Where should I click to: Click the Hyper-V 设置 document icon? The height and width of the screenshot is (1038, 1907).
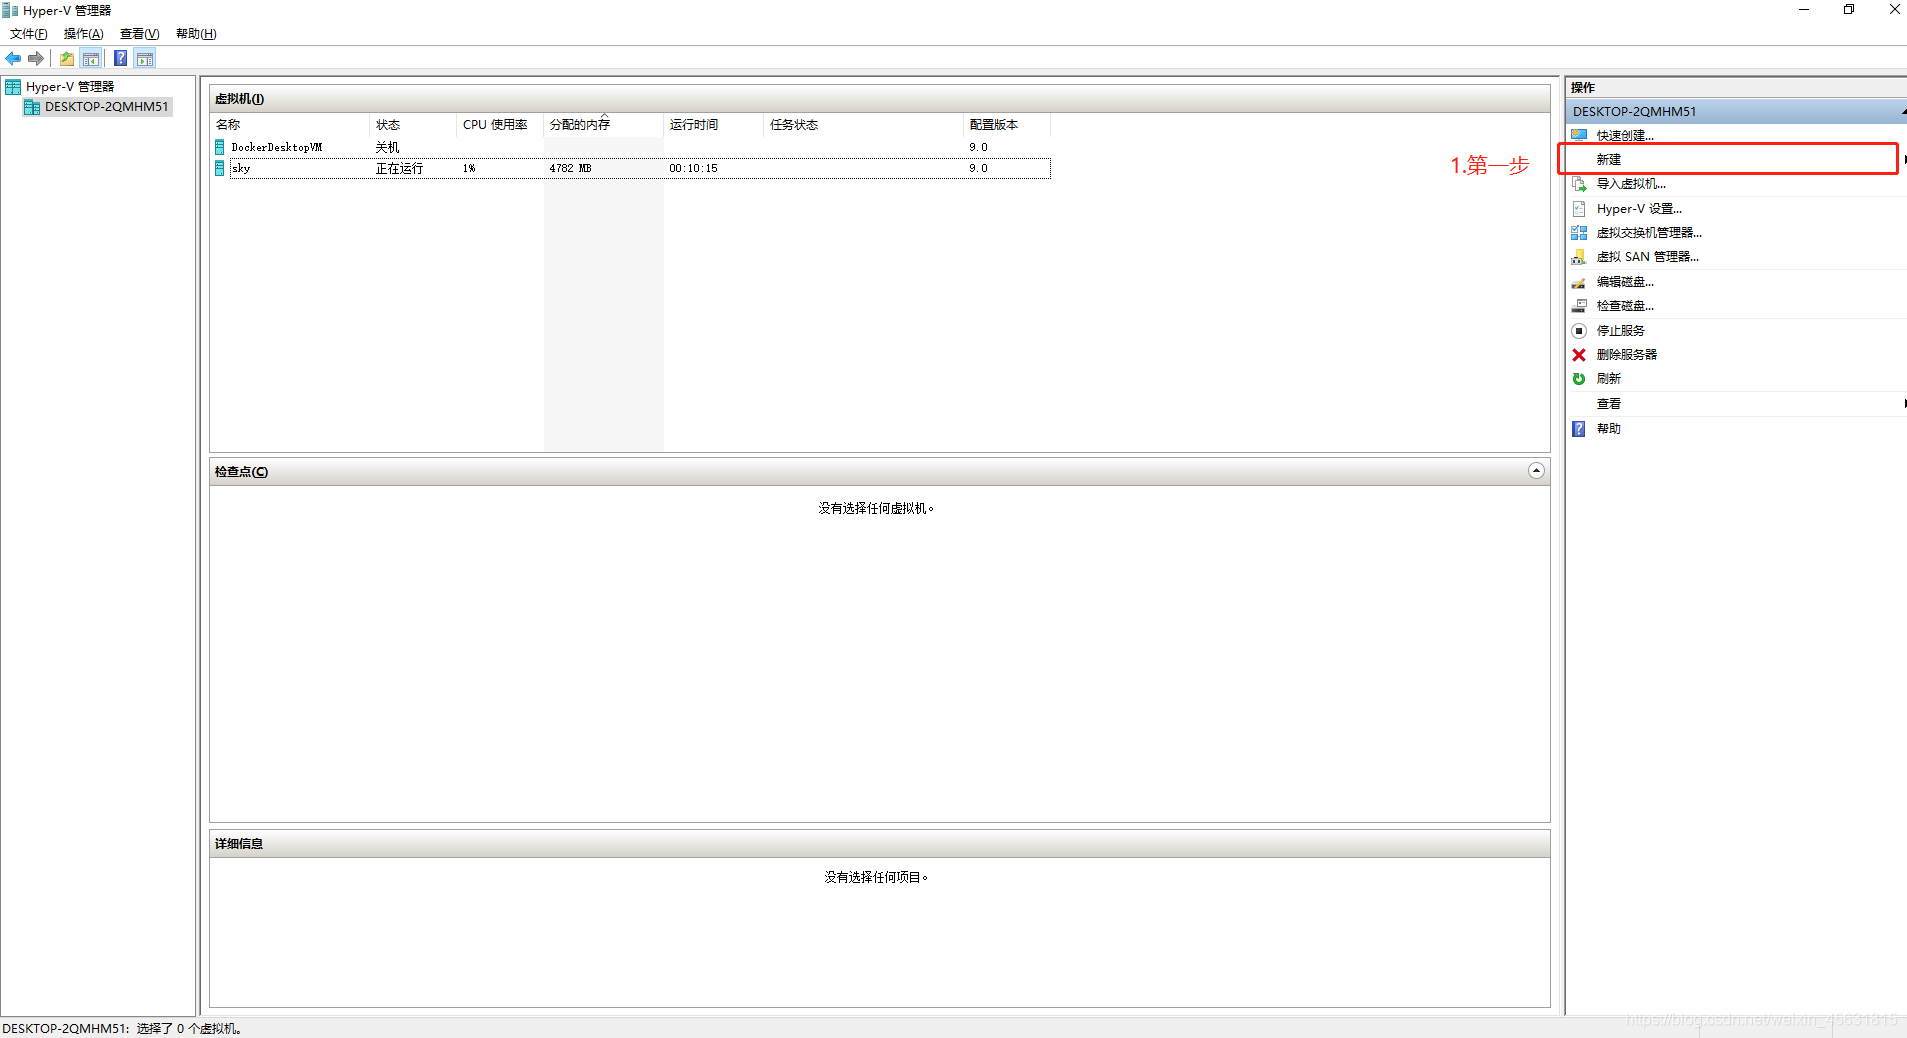coord(1579,209)
